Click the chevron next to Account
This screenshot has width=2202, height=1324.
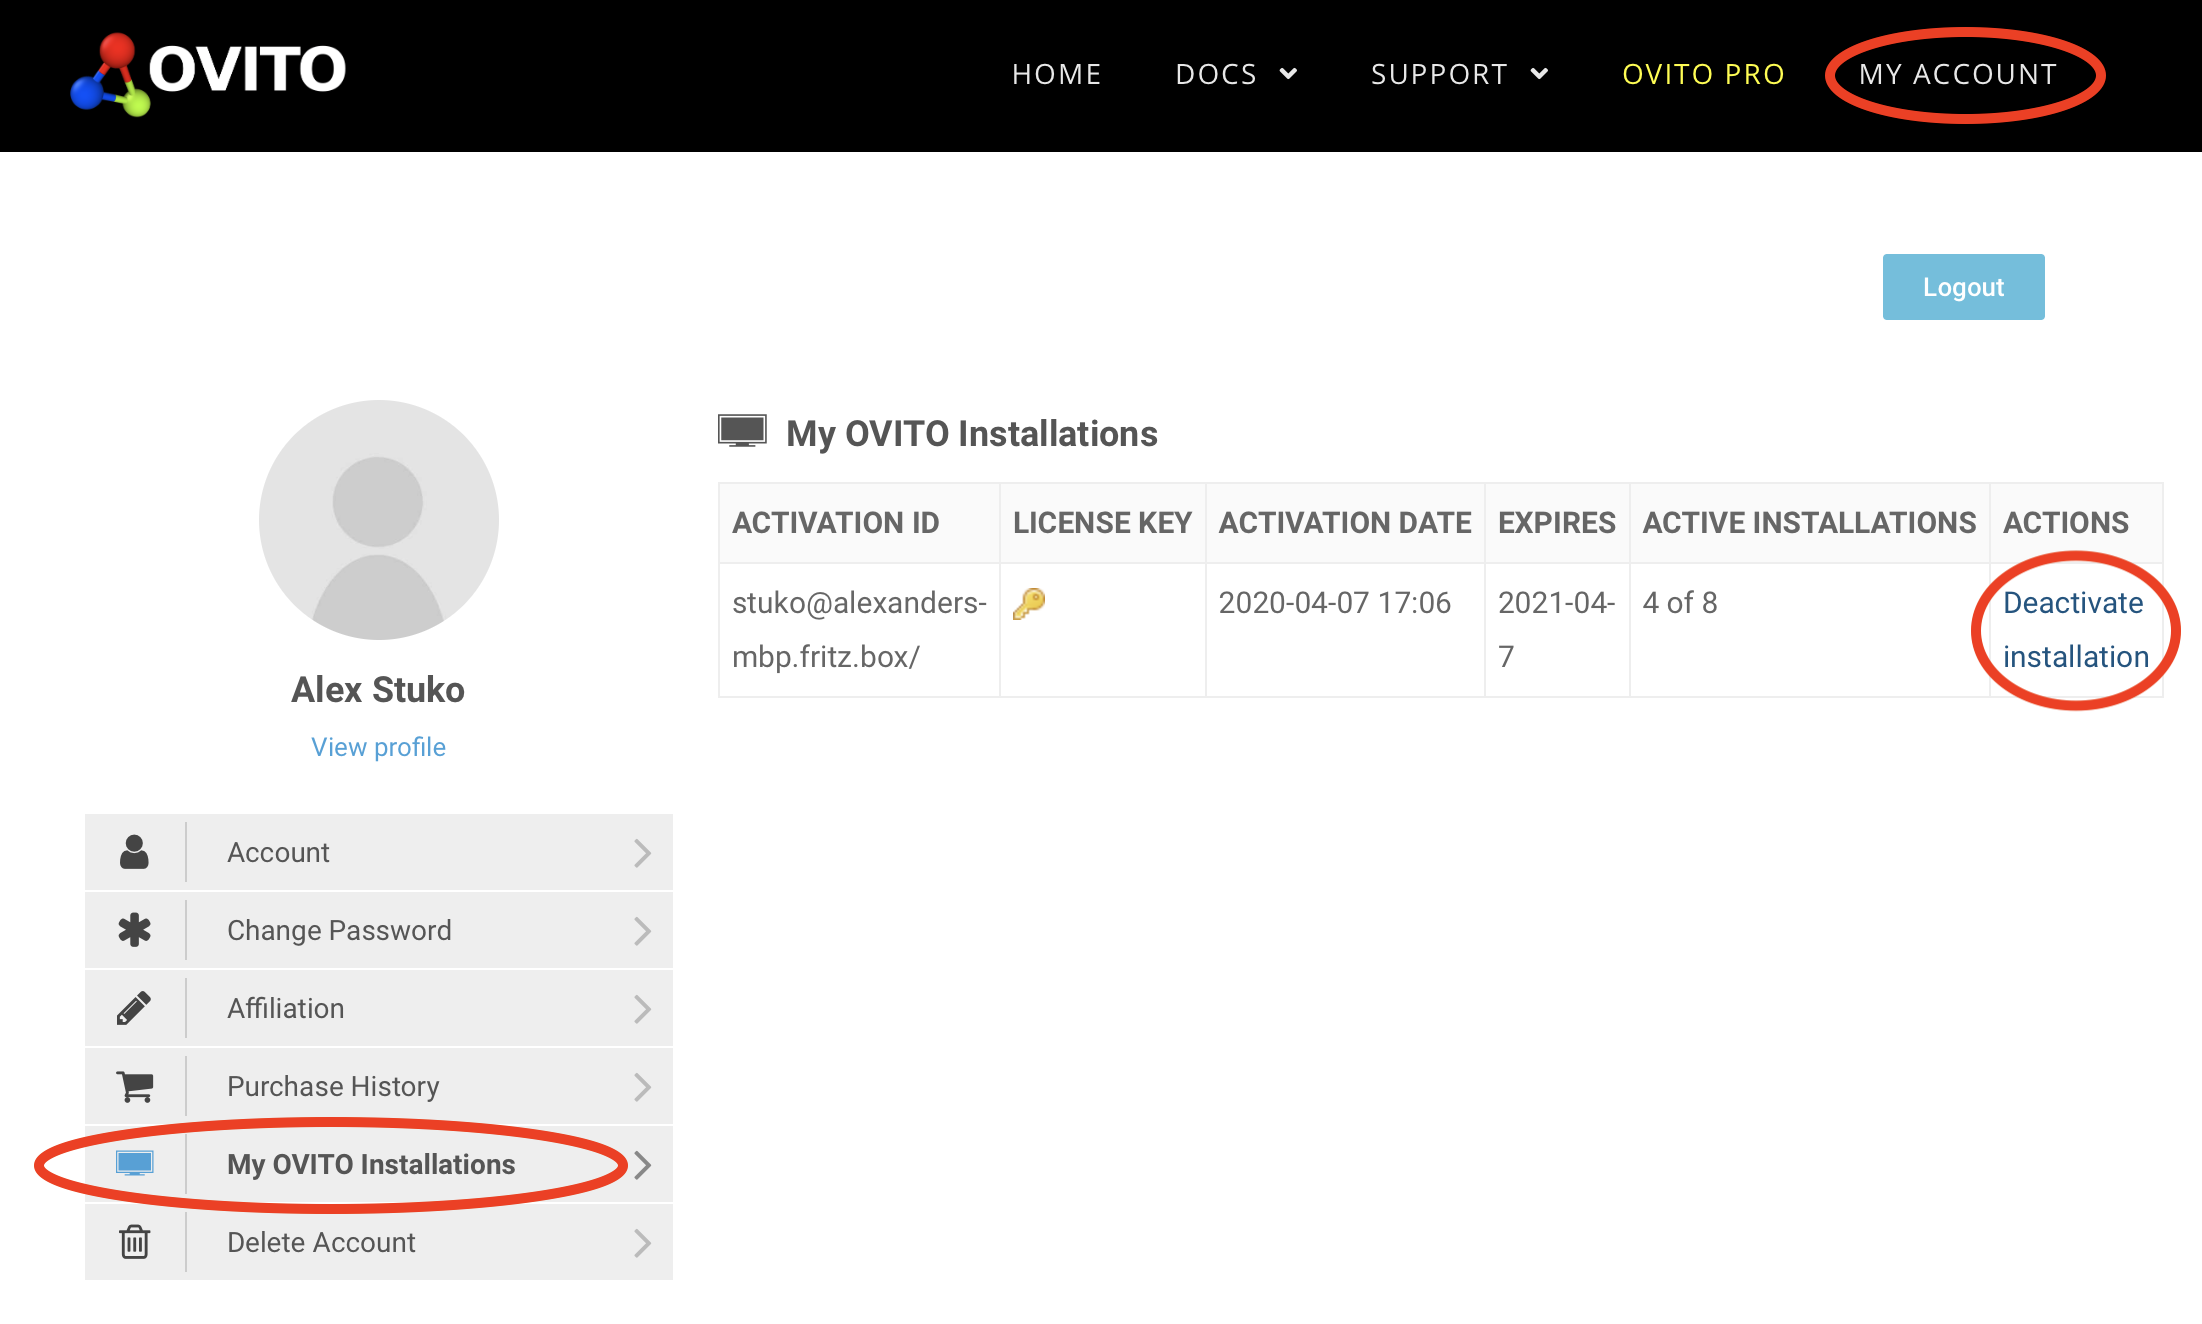coord(642,853)
